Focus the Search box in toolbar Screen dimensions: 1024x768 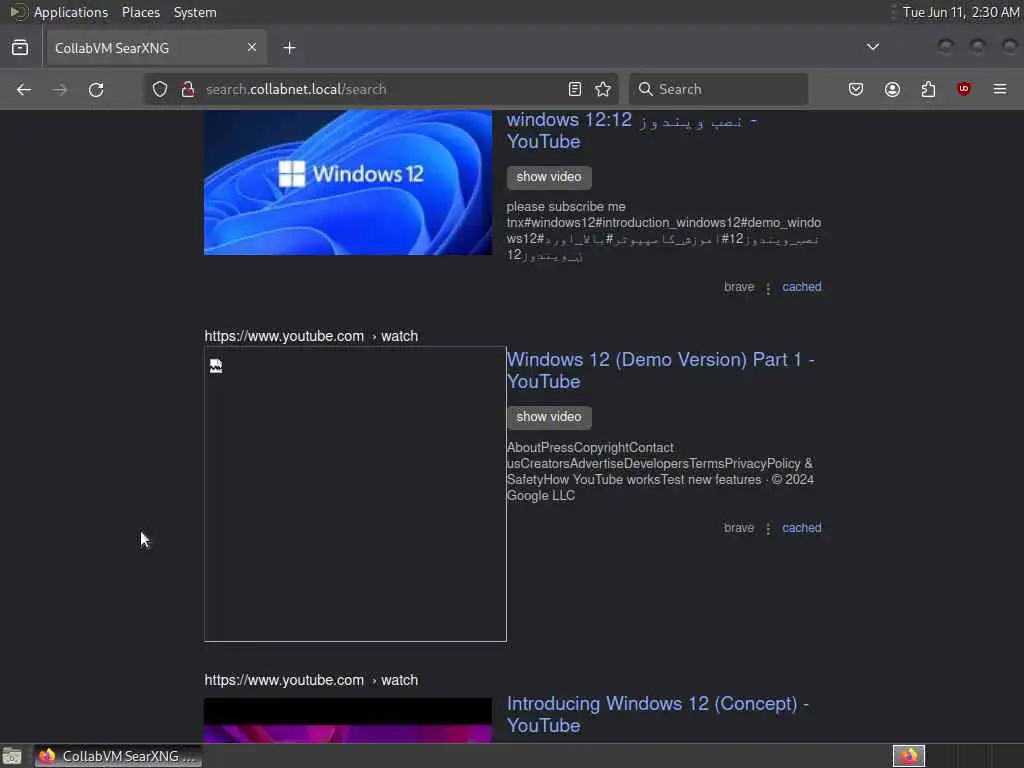tap(718, 89)
